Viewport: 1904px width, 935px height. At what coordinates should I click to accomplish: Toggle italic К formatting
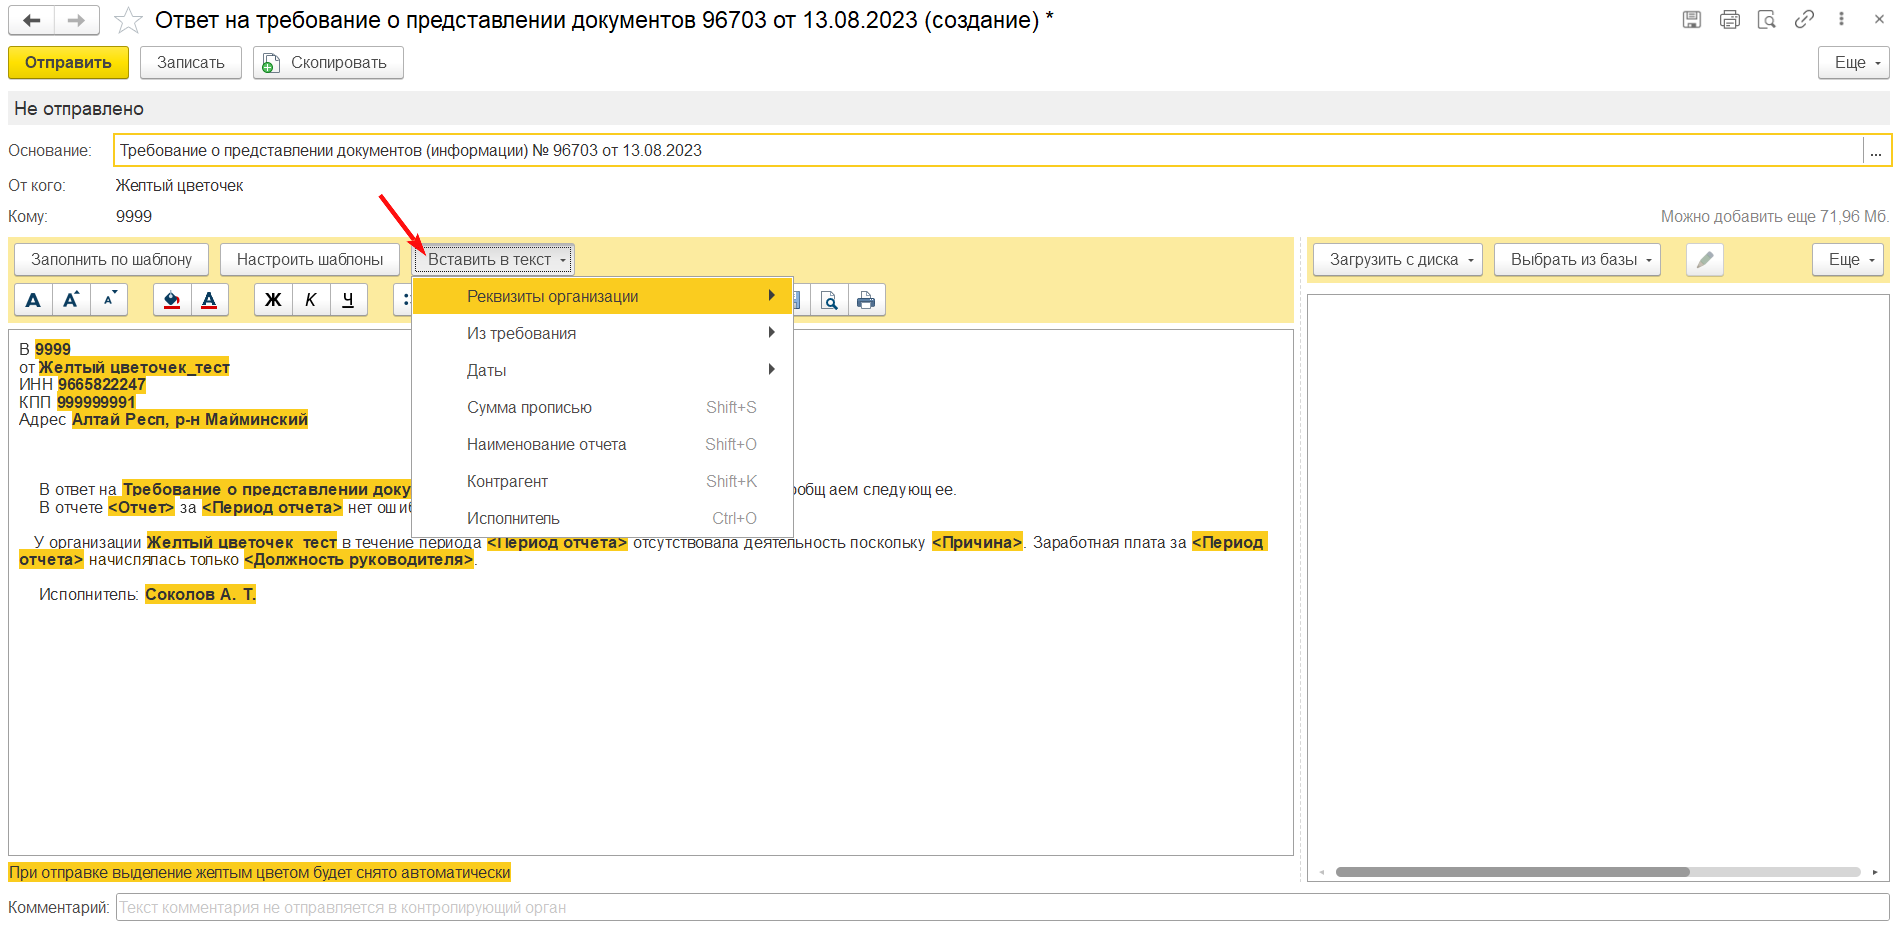coord(311,300)
